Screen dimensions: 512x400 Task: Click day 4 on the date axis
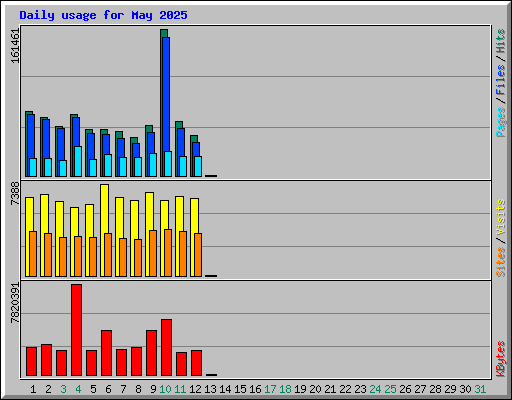coord(78,389)
